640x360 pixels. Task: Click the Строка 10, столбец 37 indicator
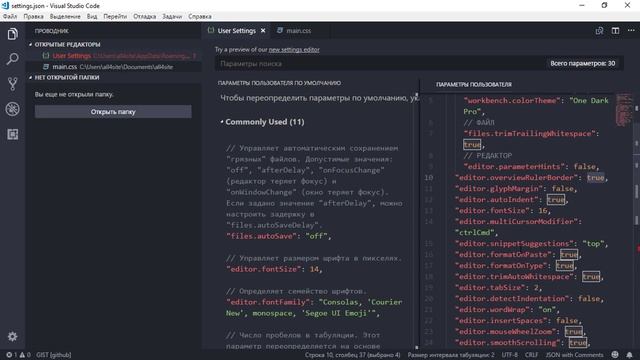tap(353, 355)
